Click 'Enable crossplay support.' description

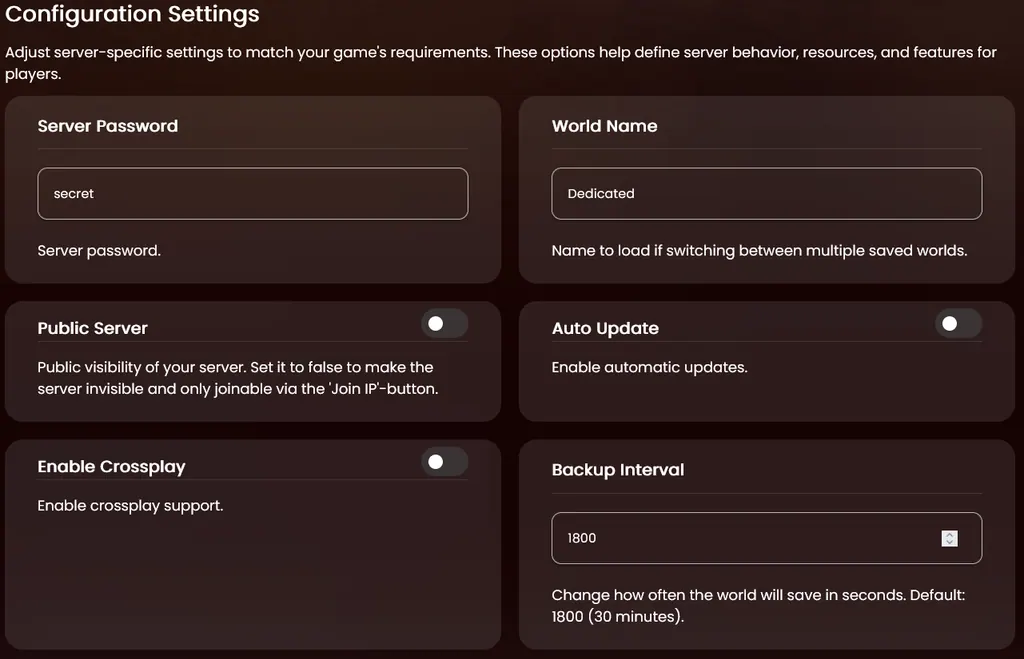[x=131, y=506]
